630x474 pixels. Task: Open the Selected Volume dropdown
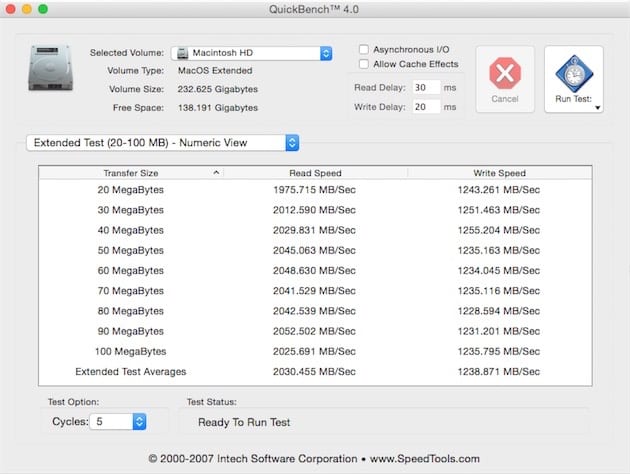(325, 53)
